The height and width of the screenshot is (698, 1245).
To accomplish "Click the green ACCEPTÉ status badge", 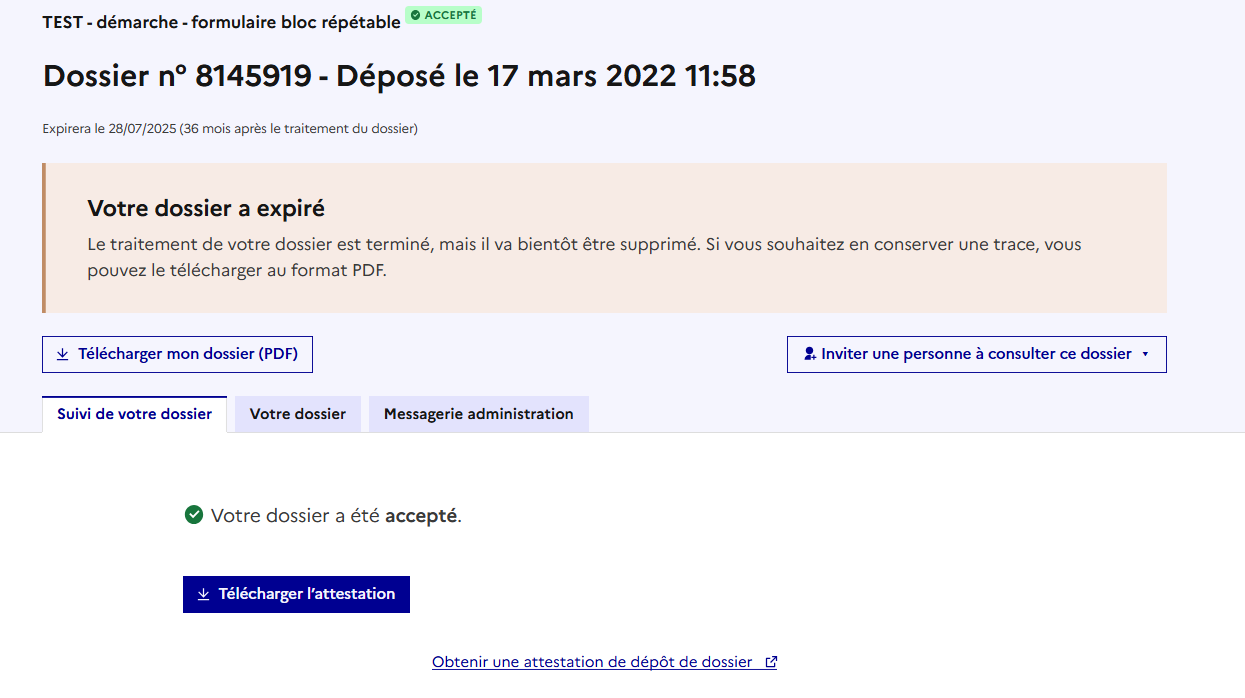I will 443,15.
